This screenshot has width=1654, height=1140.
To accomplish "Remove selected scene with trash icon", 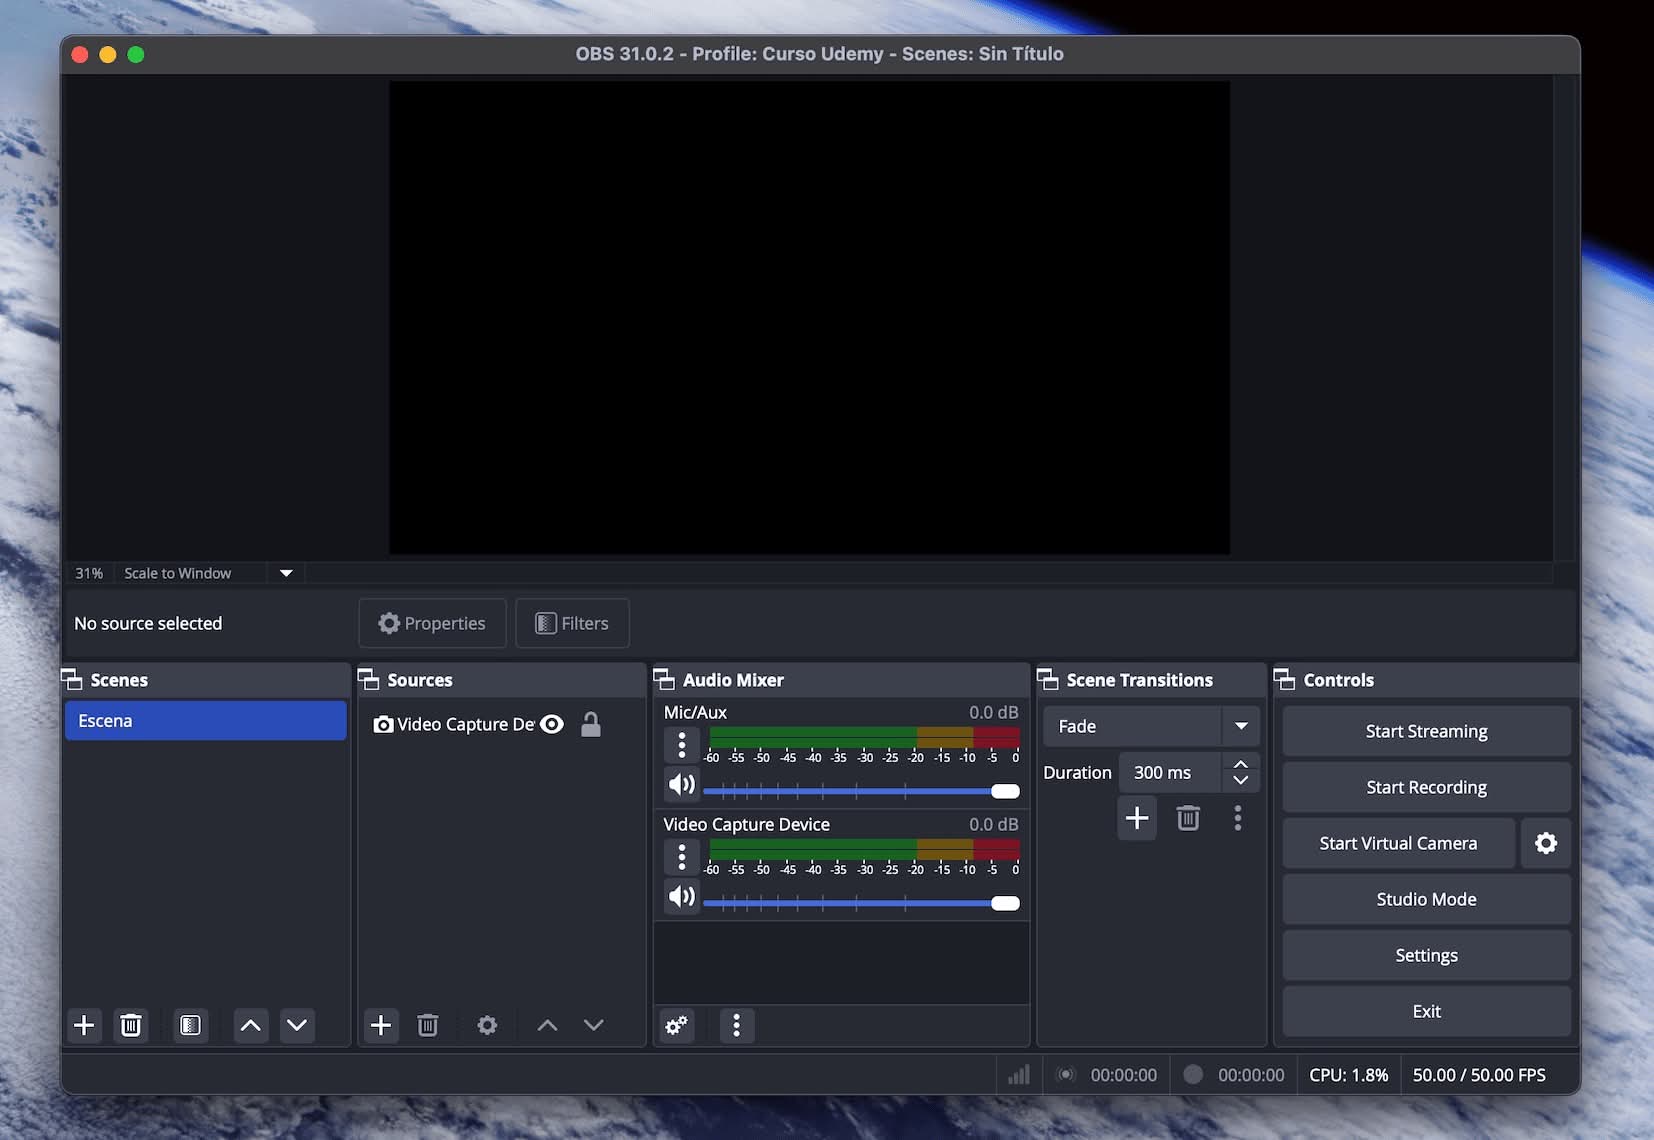I will point(131,1025).
